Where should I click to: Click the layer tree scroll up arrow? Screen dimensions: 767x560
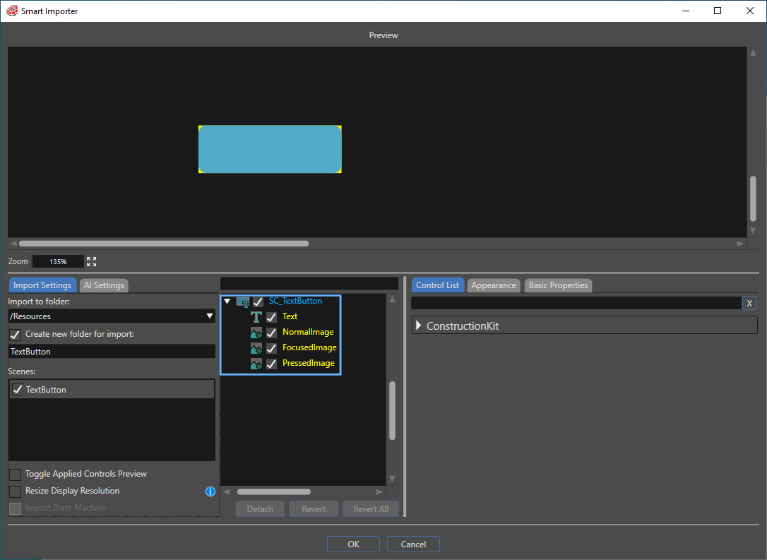pyautogui.click(x=392, y=299)
